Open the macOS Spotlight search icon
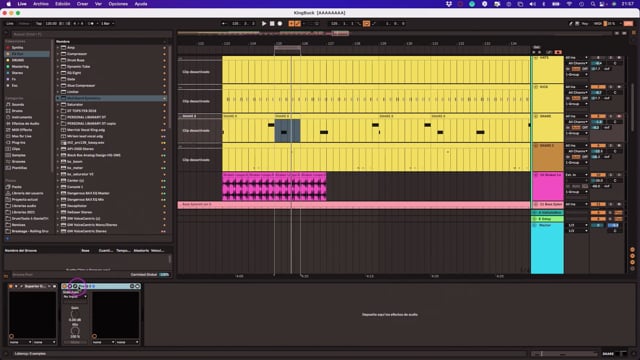Image resolution: width=640 pixels, height=360 pixels. pos(593,4)
